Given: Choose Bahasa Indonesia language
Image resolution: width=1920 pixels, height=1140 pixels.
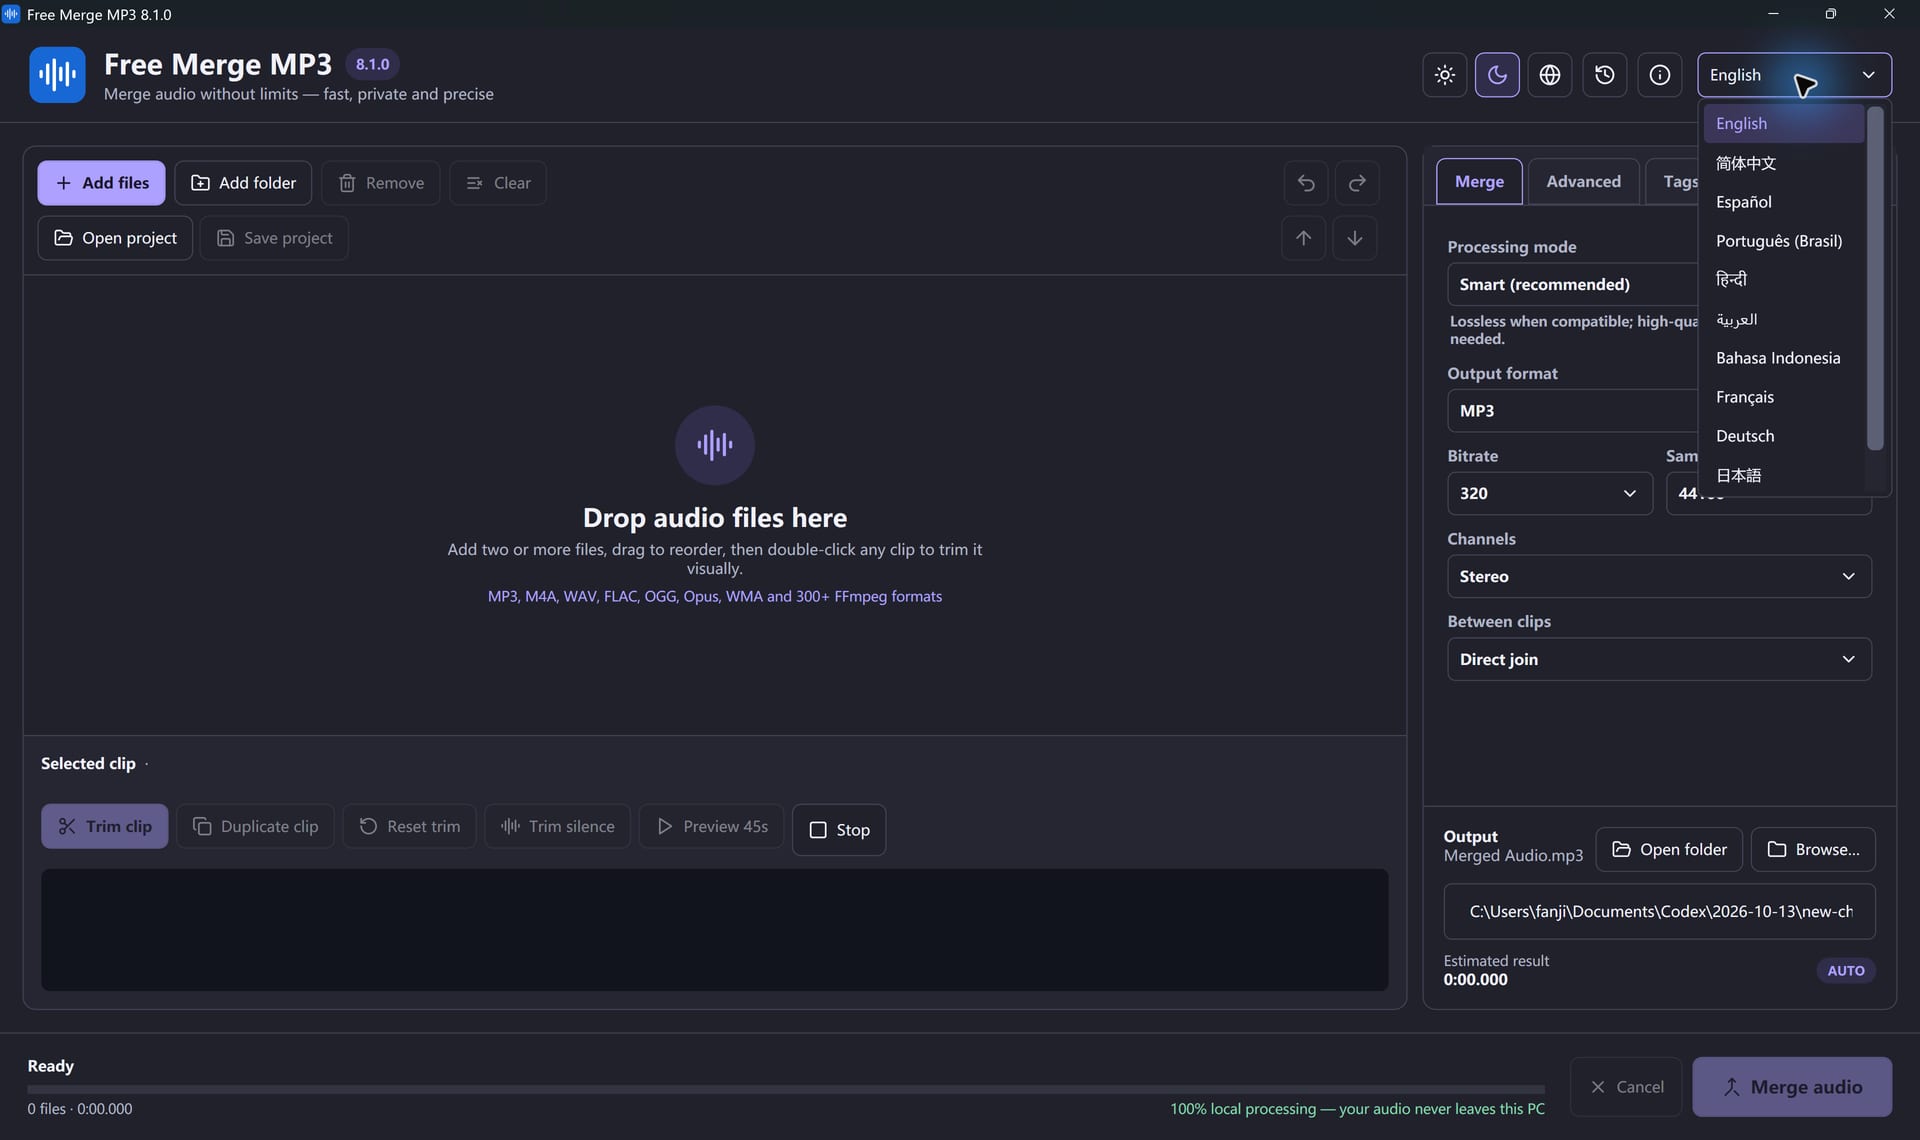Looking at the screenshot, I should (1783, 358).
